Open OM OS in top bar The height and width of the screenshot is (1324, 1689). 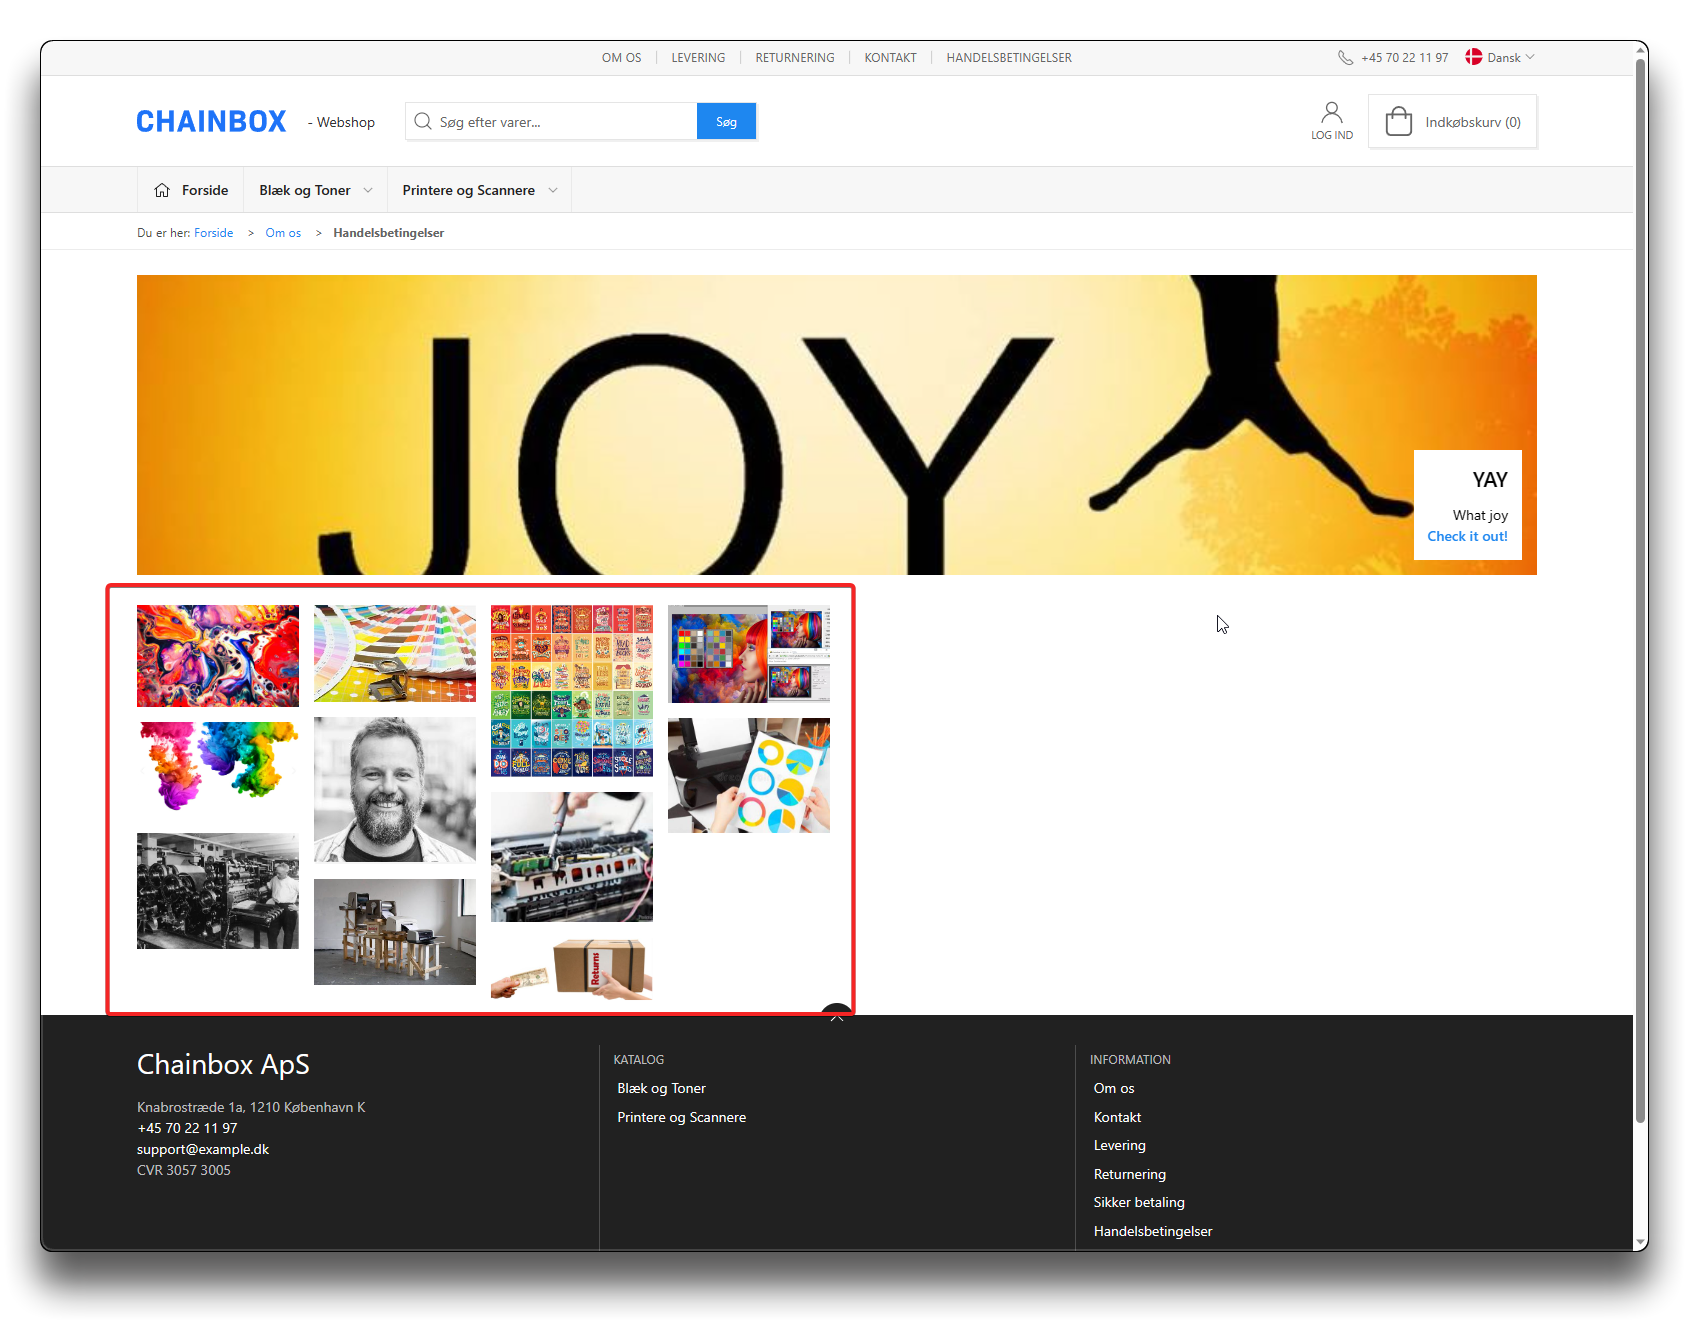click(621, 58)
